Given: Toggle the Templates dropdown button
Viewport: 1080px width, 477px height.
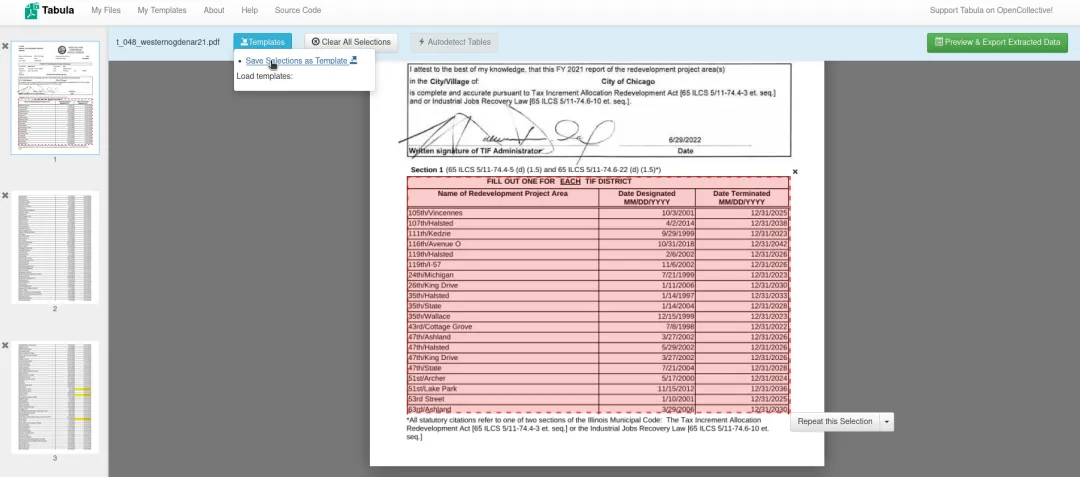Looking at the screenshot, I should [262, 42].
